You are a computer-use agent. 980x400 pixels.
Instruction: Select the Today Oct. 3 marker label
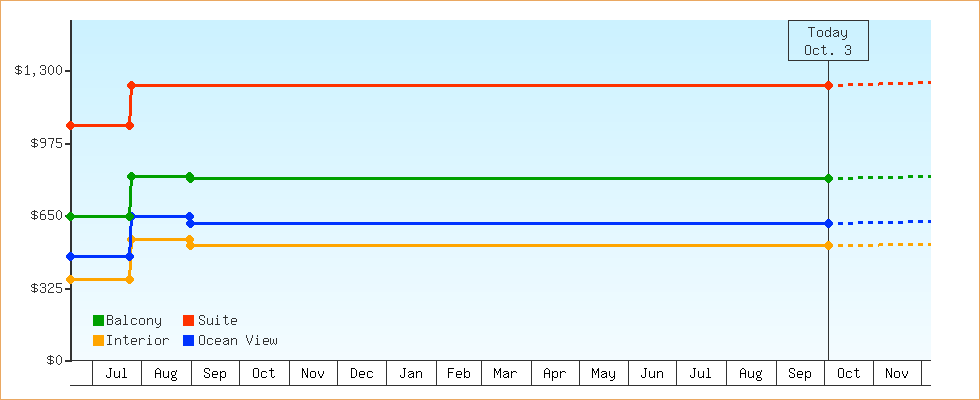pyautogui.click(x=827, y=41)
